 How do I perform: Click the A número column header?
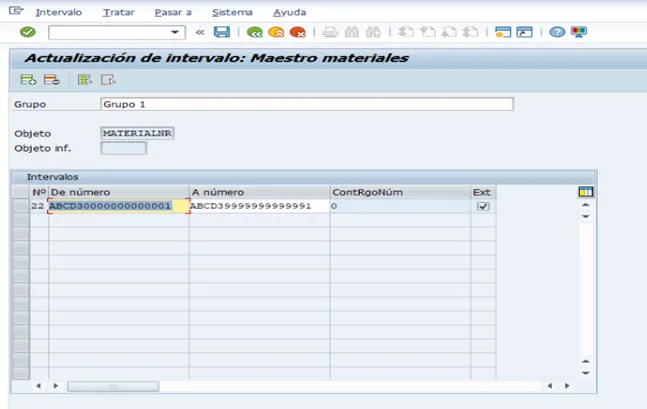pos(260,192)
